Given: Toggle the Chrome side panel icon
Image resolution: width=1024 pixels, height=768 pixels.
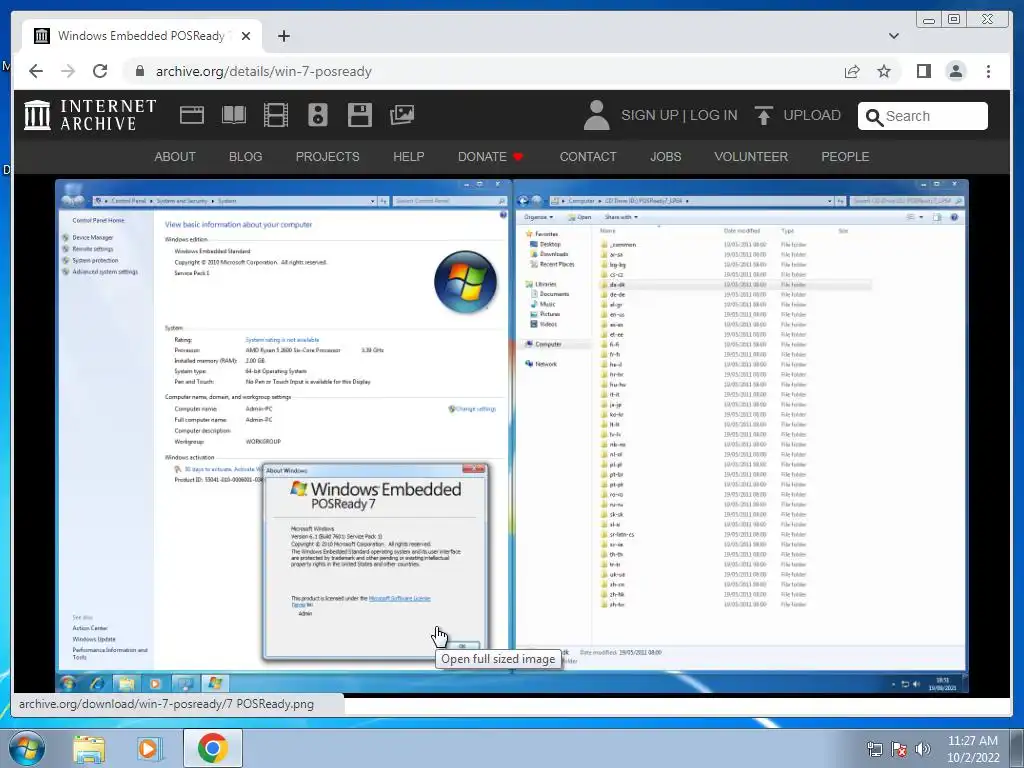Looking at the screenshot, I should coord(923,71).
